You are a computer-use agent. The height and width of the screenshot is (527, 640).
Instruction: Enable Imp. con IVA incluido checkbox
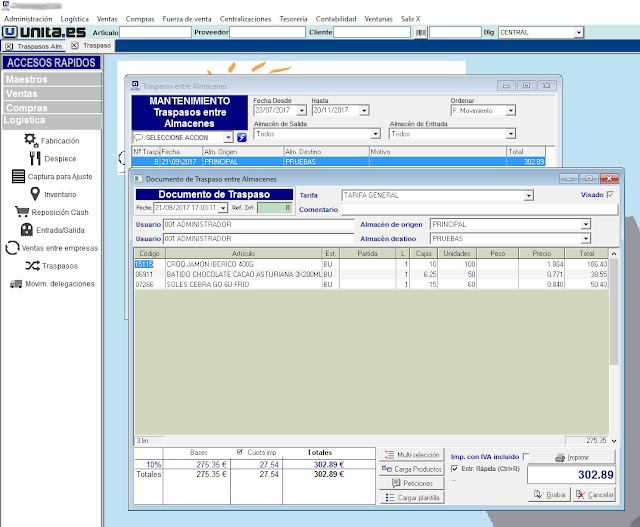pyautogui.click(x=527, y=456)
